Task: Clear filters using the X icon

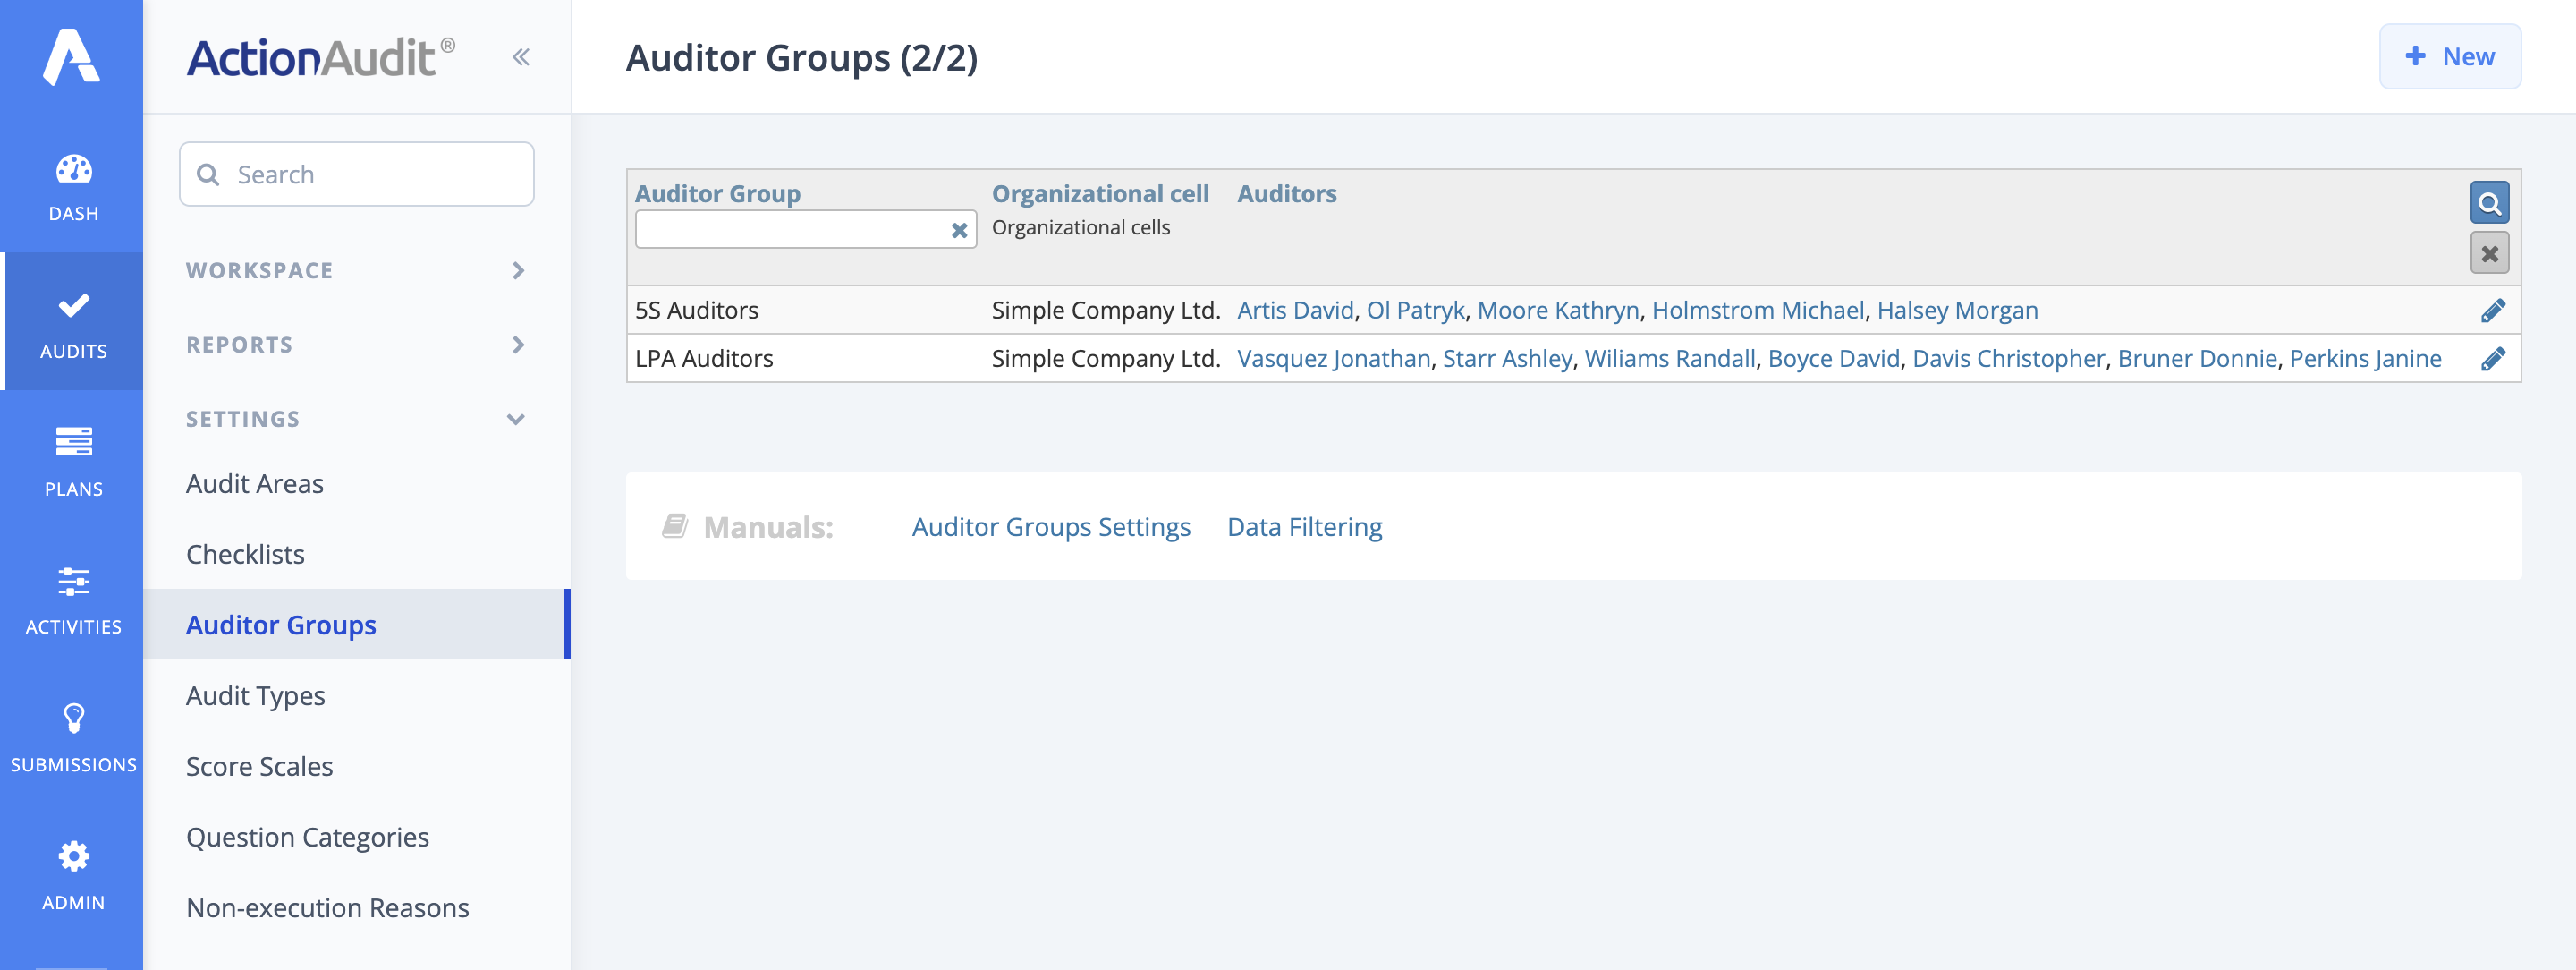Action: click(x=2491, y=253)
